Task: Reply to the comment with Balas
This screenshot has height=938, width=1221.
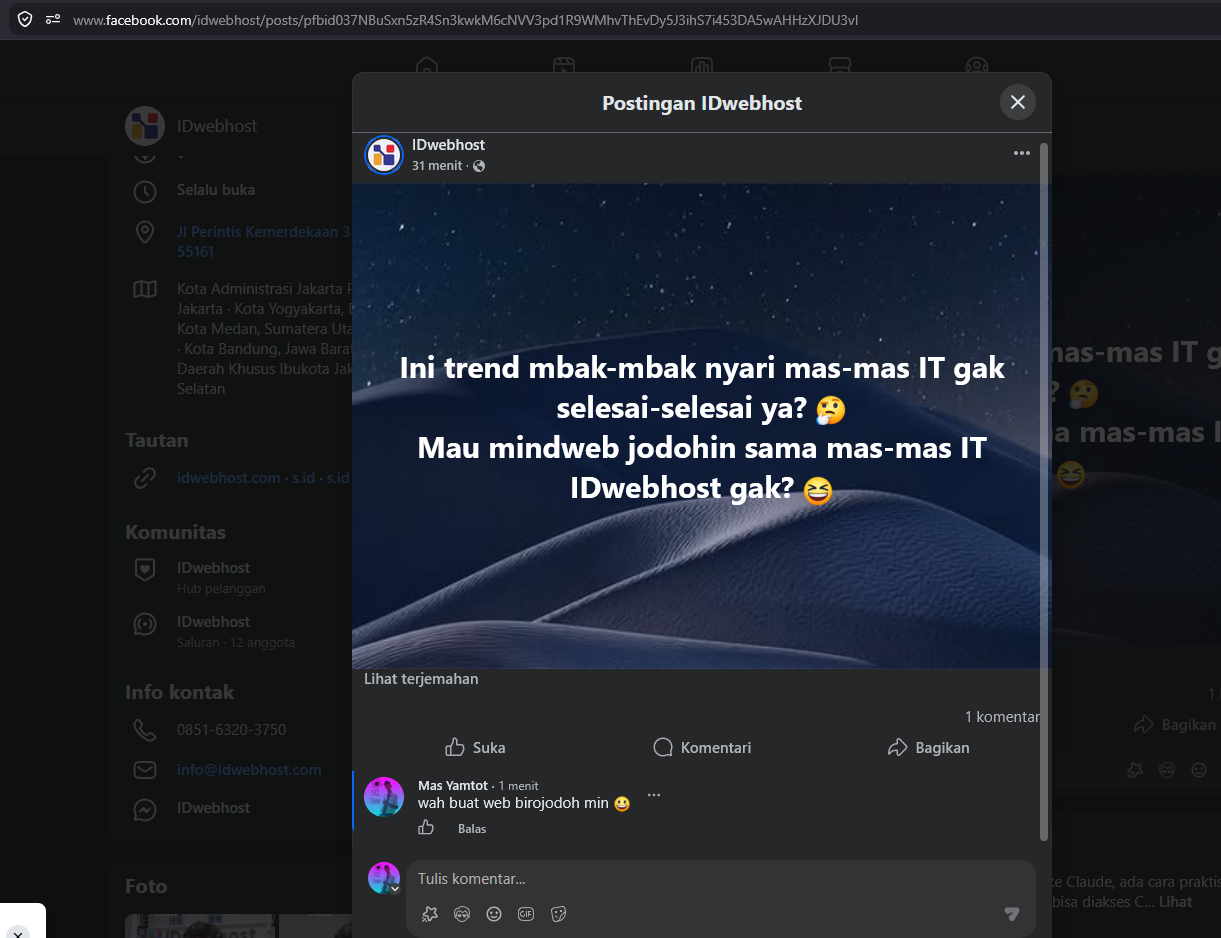Action: click(x=472, y=829)
